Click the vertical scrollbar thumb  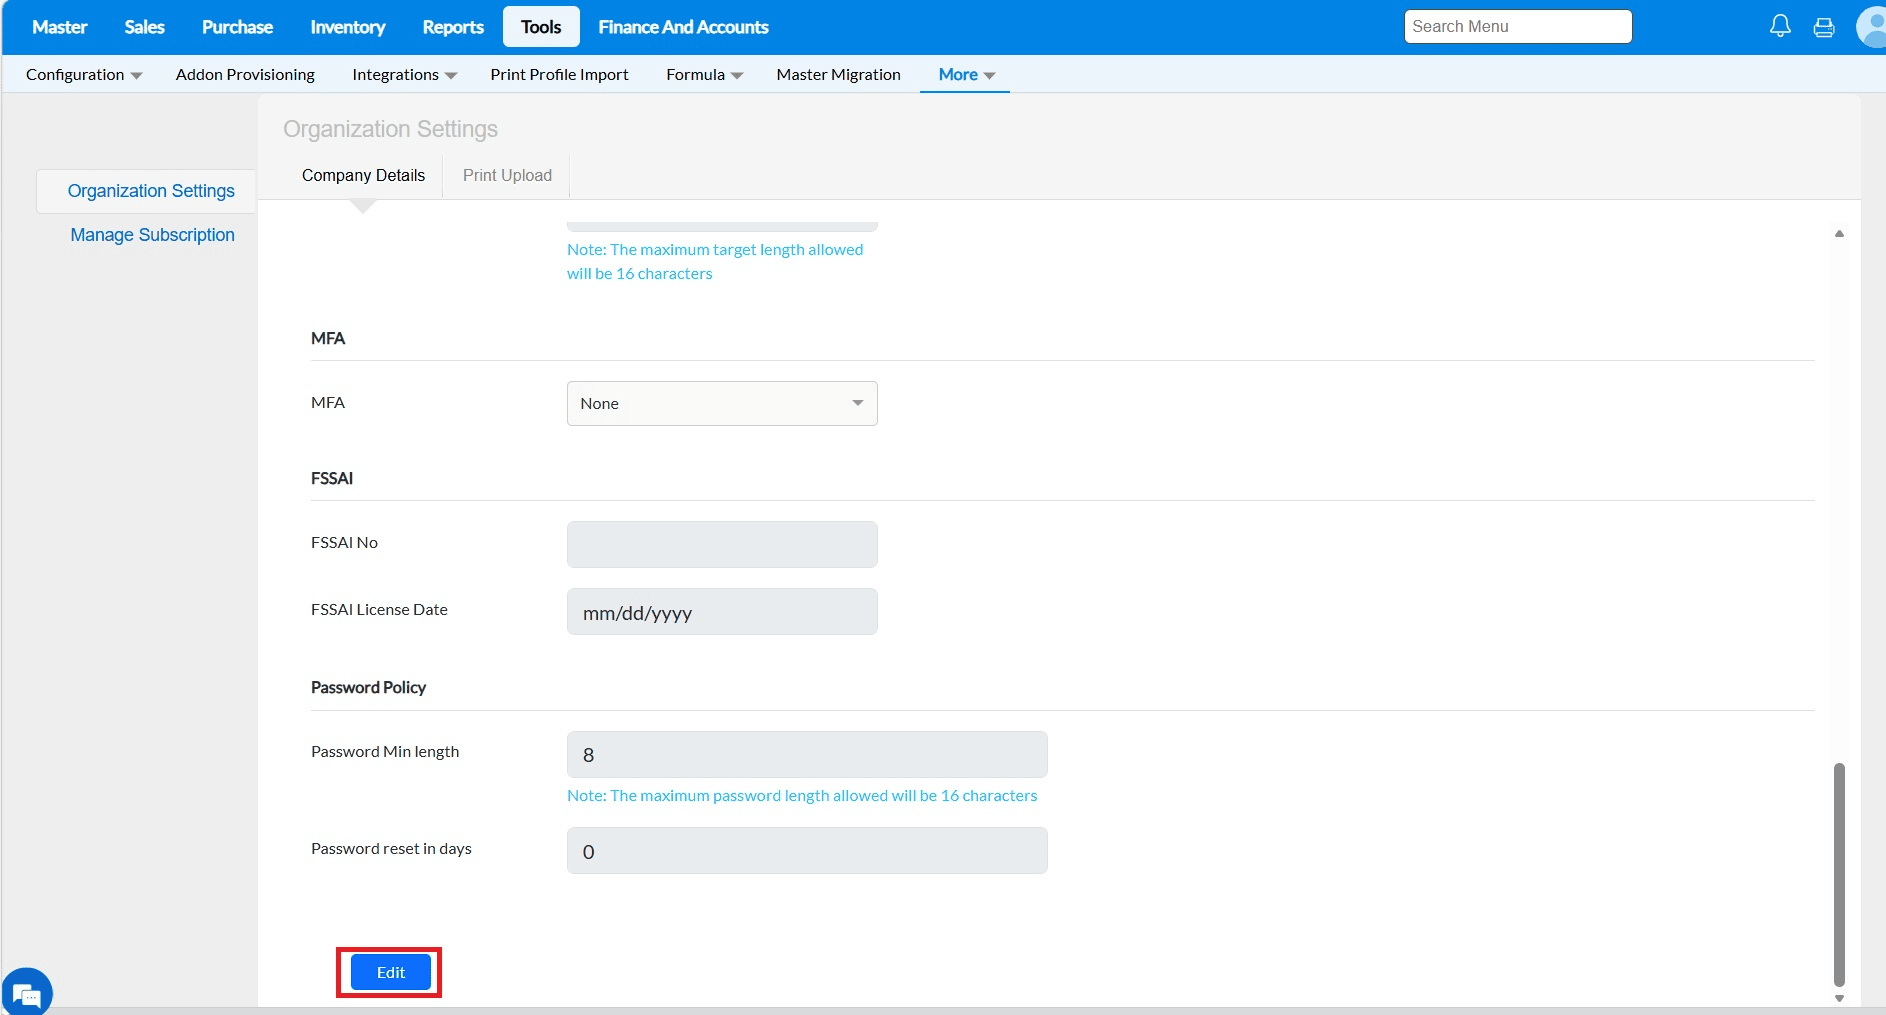click(x=1839, y=875)
